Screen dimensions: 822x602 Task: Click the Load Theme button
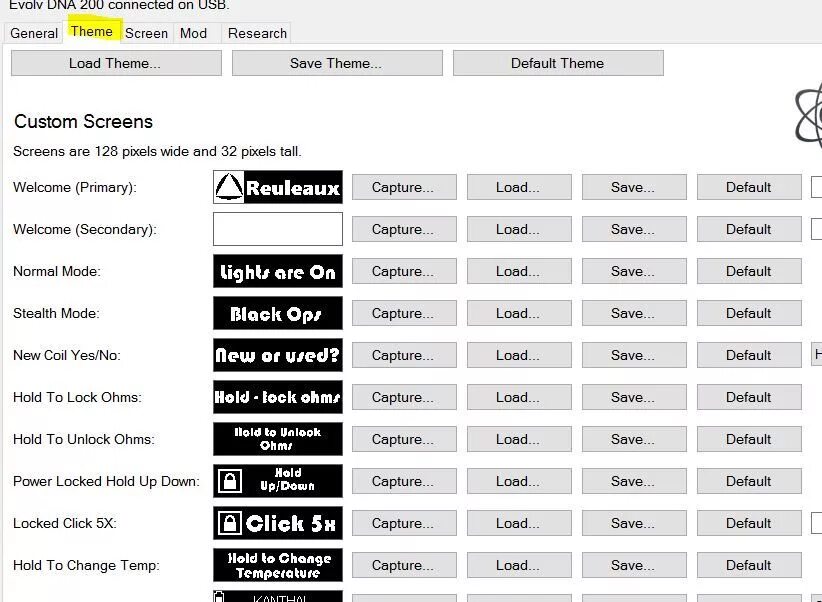pos(116,63)
